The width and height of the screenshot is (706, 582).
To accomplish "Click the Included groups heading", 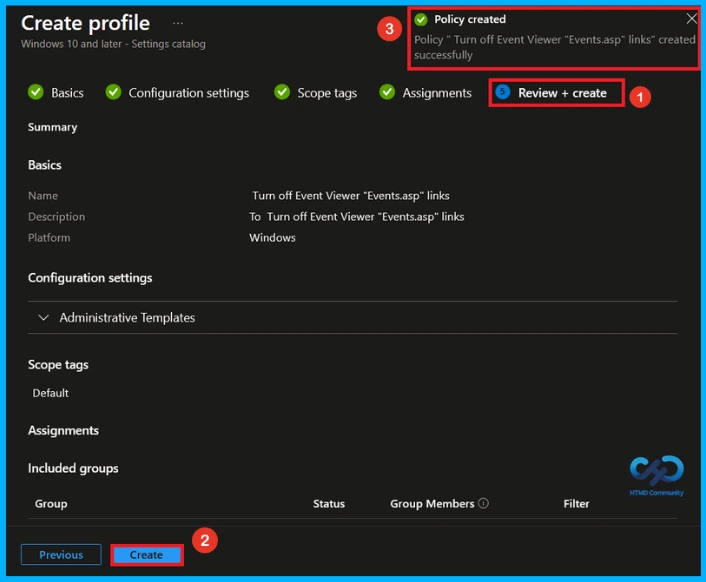I will click(73, 469).
